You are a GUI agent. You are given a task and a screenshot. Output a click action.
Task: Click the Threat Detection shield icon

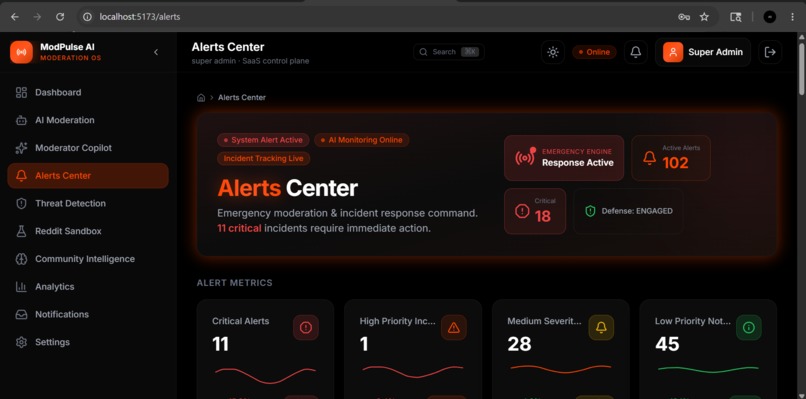(21, 204)
